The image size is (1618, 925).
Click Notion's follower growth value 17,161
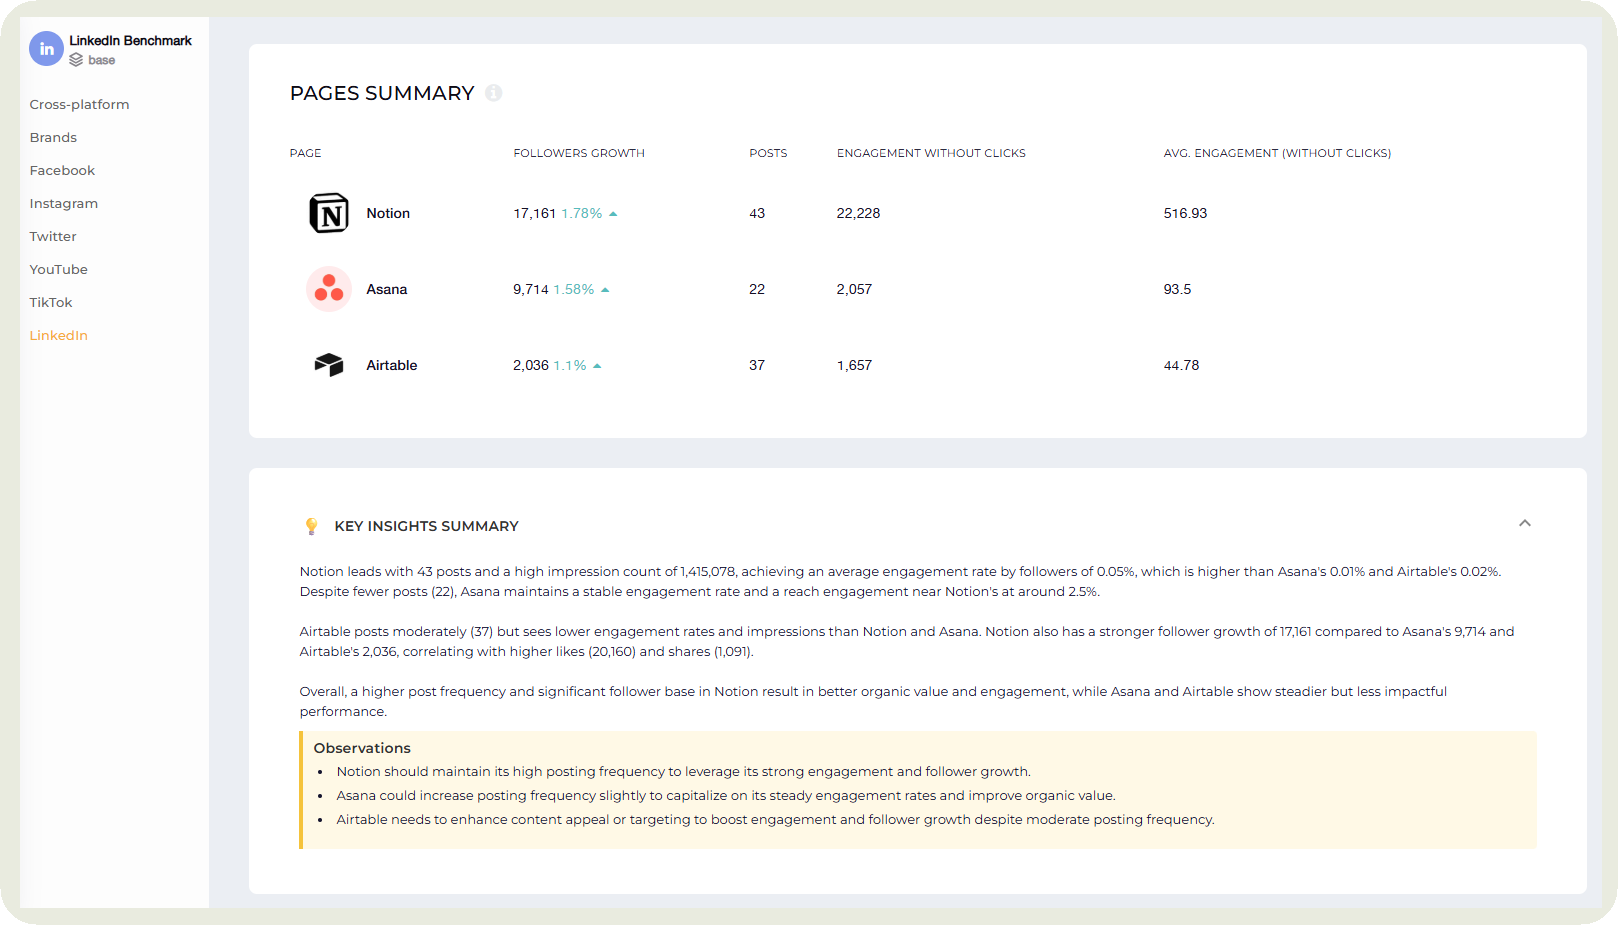point(531,212)
